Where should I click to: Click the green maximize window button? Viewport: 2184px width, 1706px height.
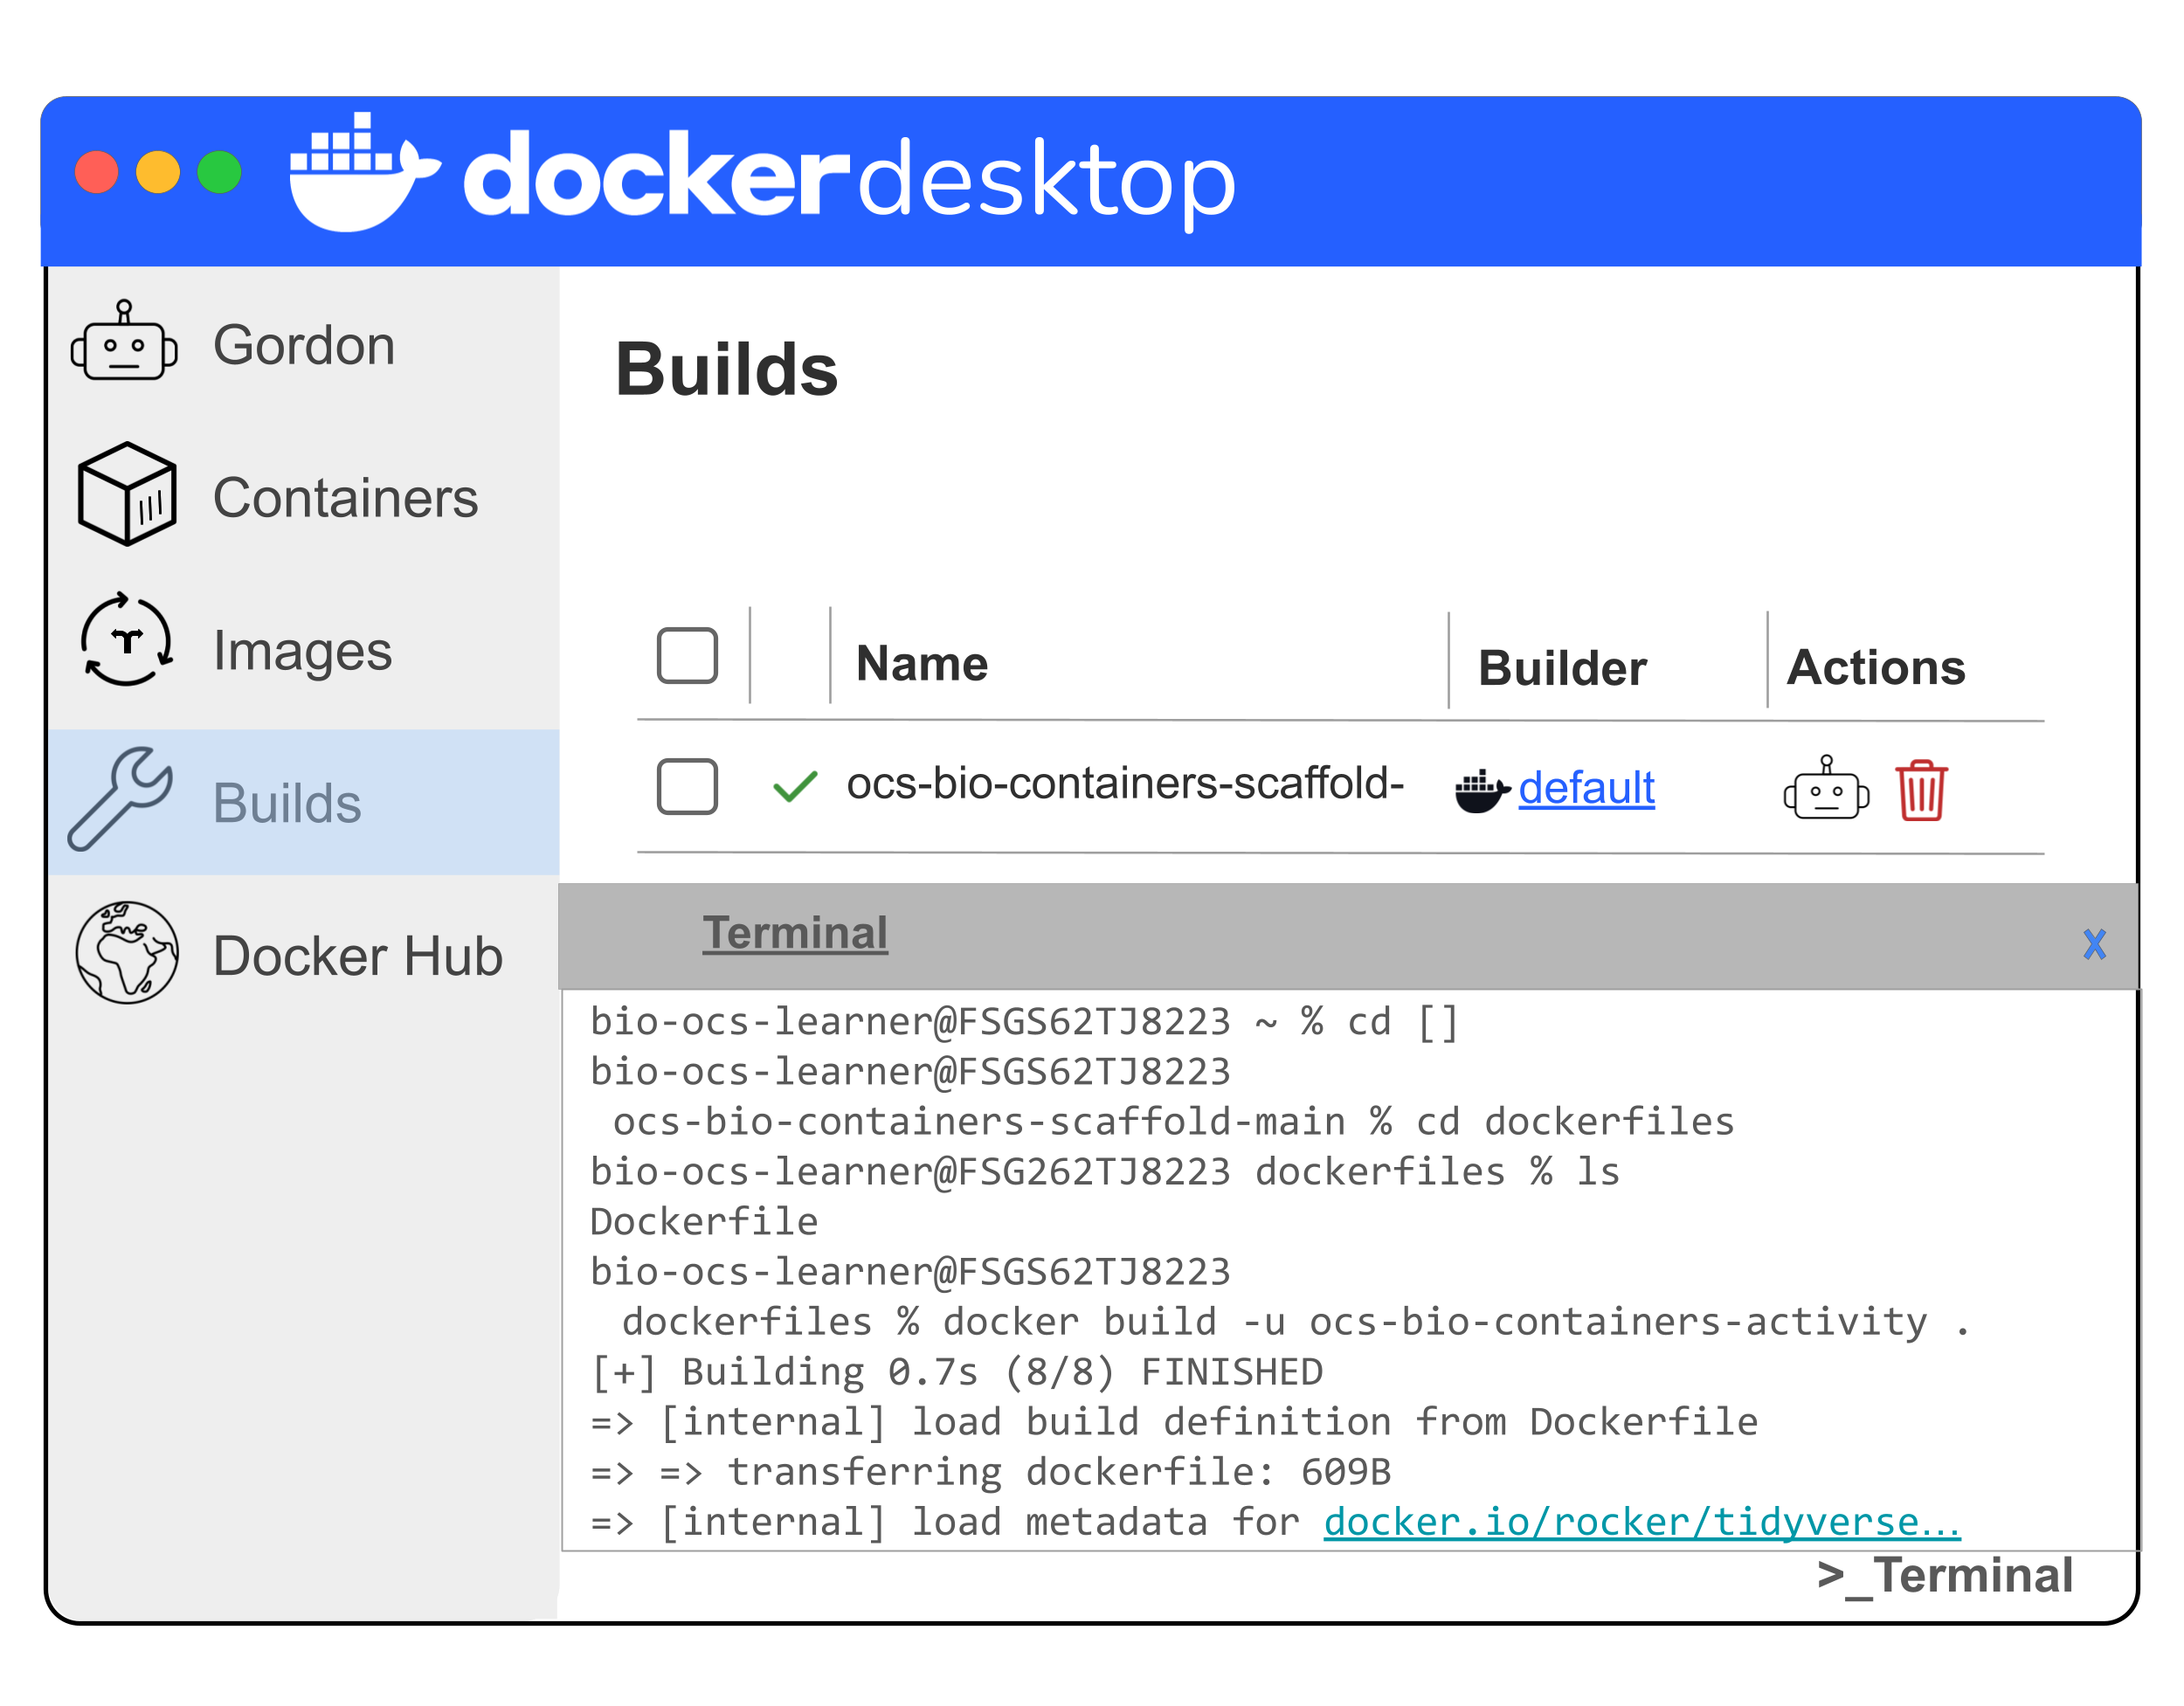[219, 171]
